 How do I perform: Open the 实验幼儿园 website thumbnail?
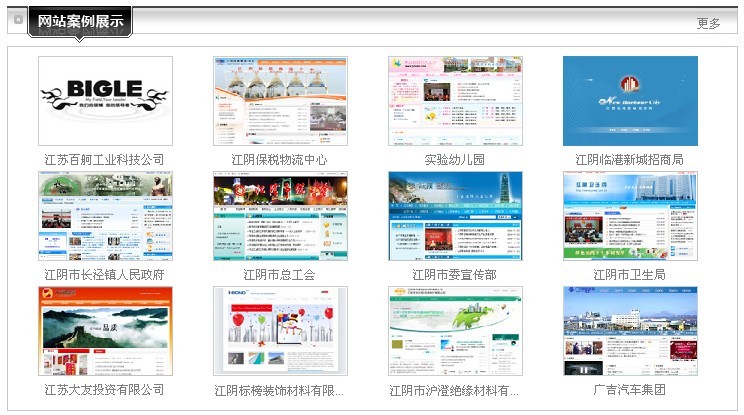[x=456, y=101]
